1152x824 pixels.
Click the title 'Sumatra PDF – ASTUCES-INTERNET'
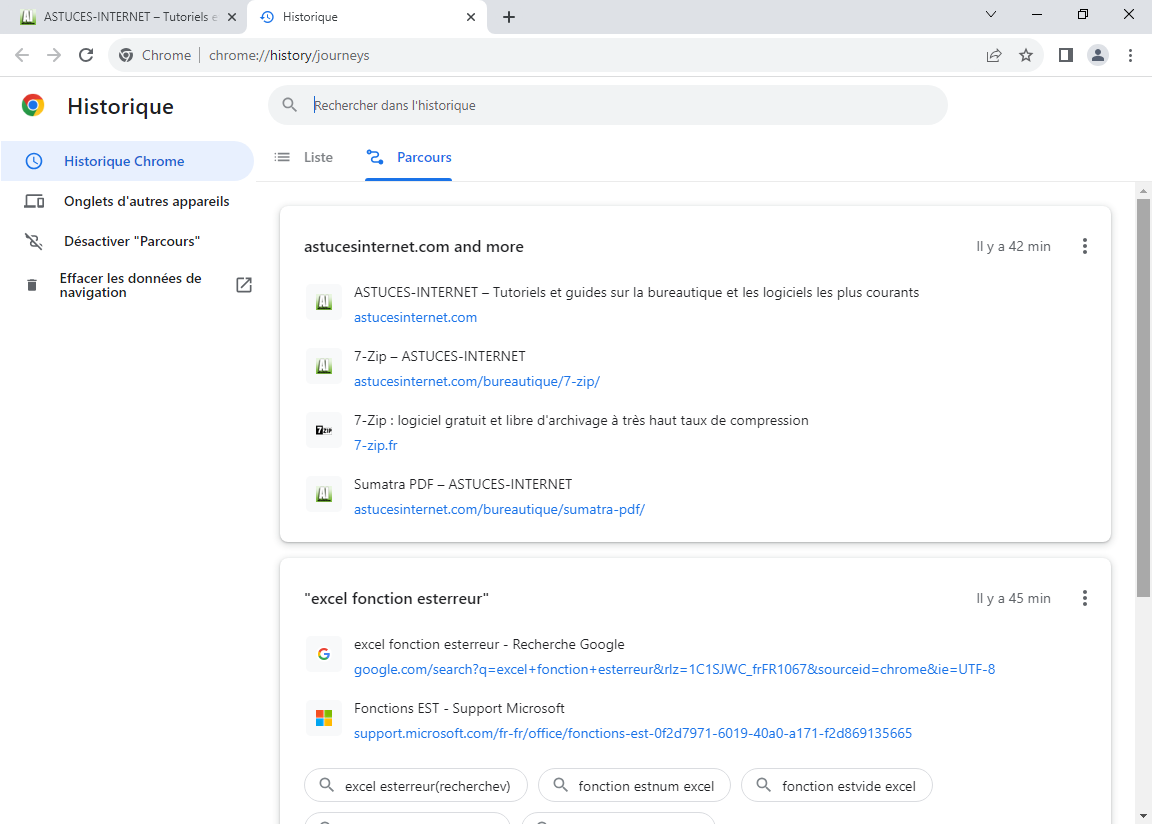463,484
